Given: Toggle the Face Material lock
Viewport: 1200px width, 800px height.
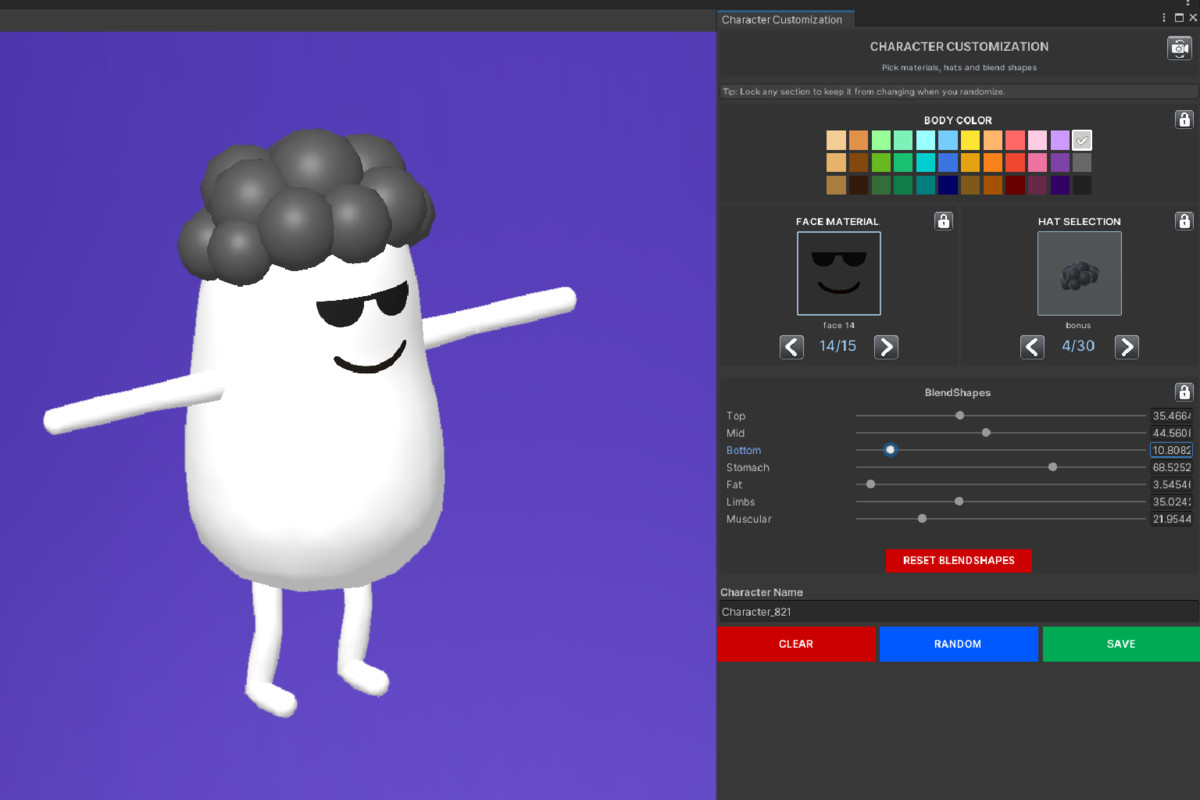Looking at the screenshot, I should click(943, 220).
